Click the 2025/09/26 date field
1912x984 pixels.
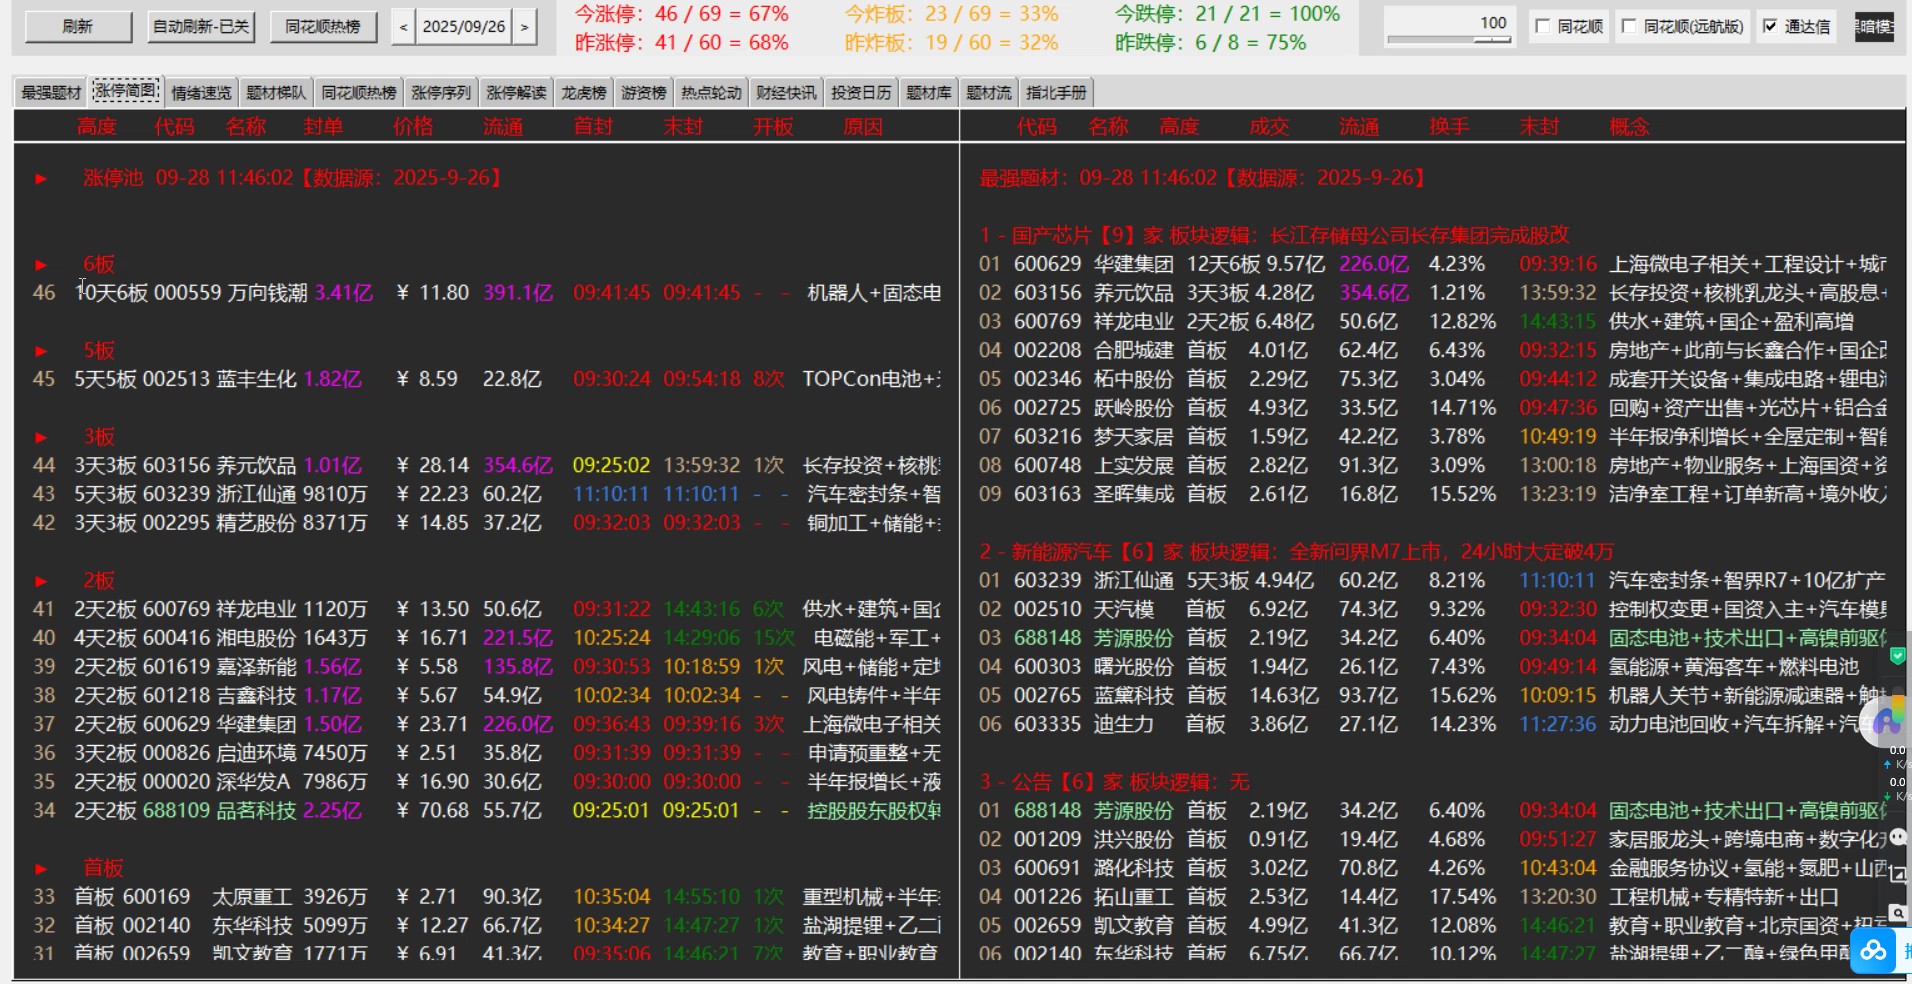pyautogui.click(x=464, y=27)
